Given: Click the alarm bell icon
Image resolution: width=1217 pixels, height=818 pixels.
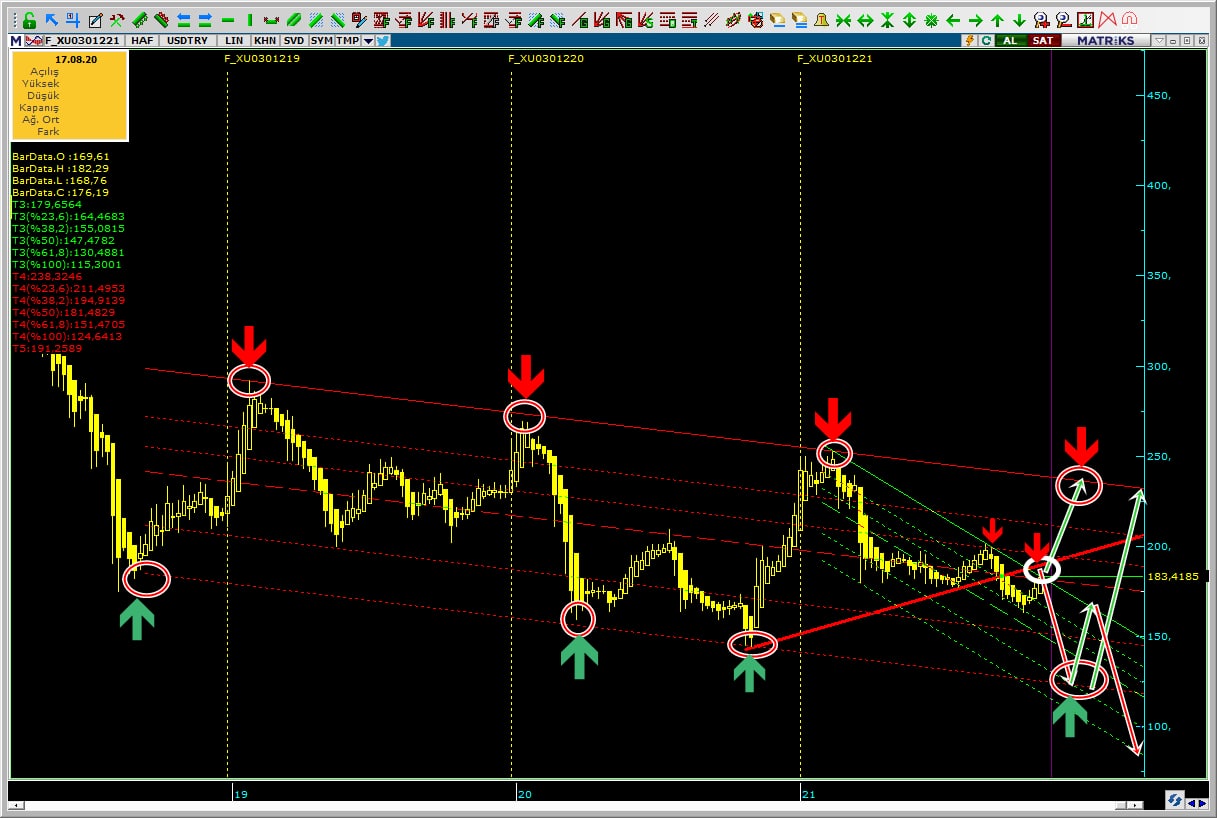Looking at the screenshot, I should [821, 20].
